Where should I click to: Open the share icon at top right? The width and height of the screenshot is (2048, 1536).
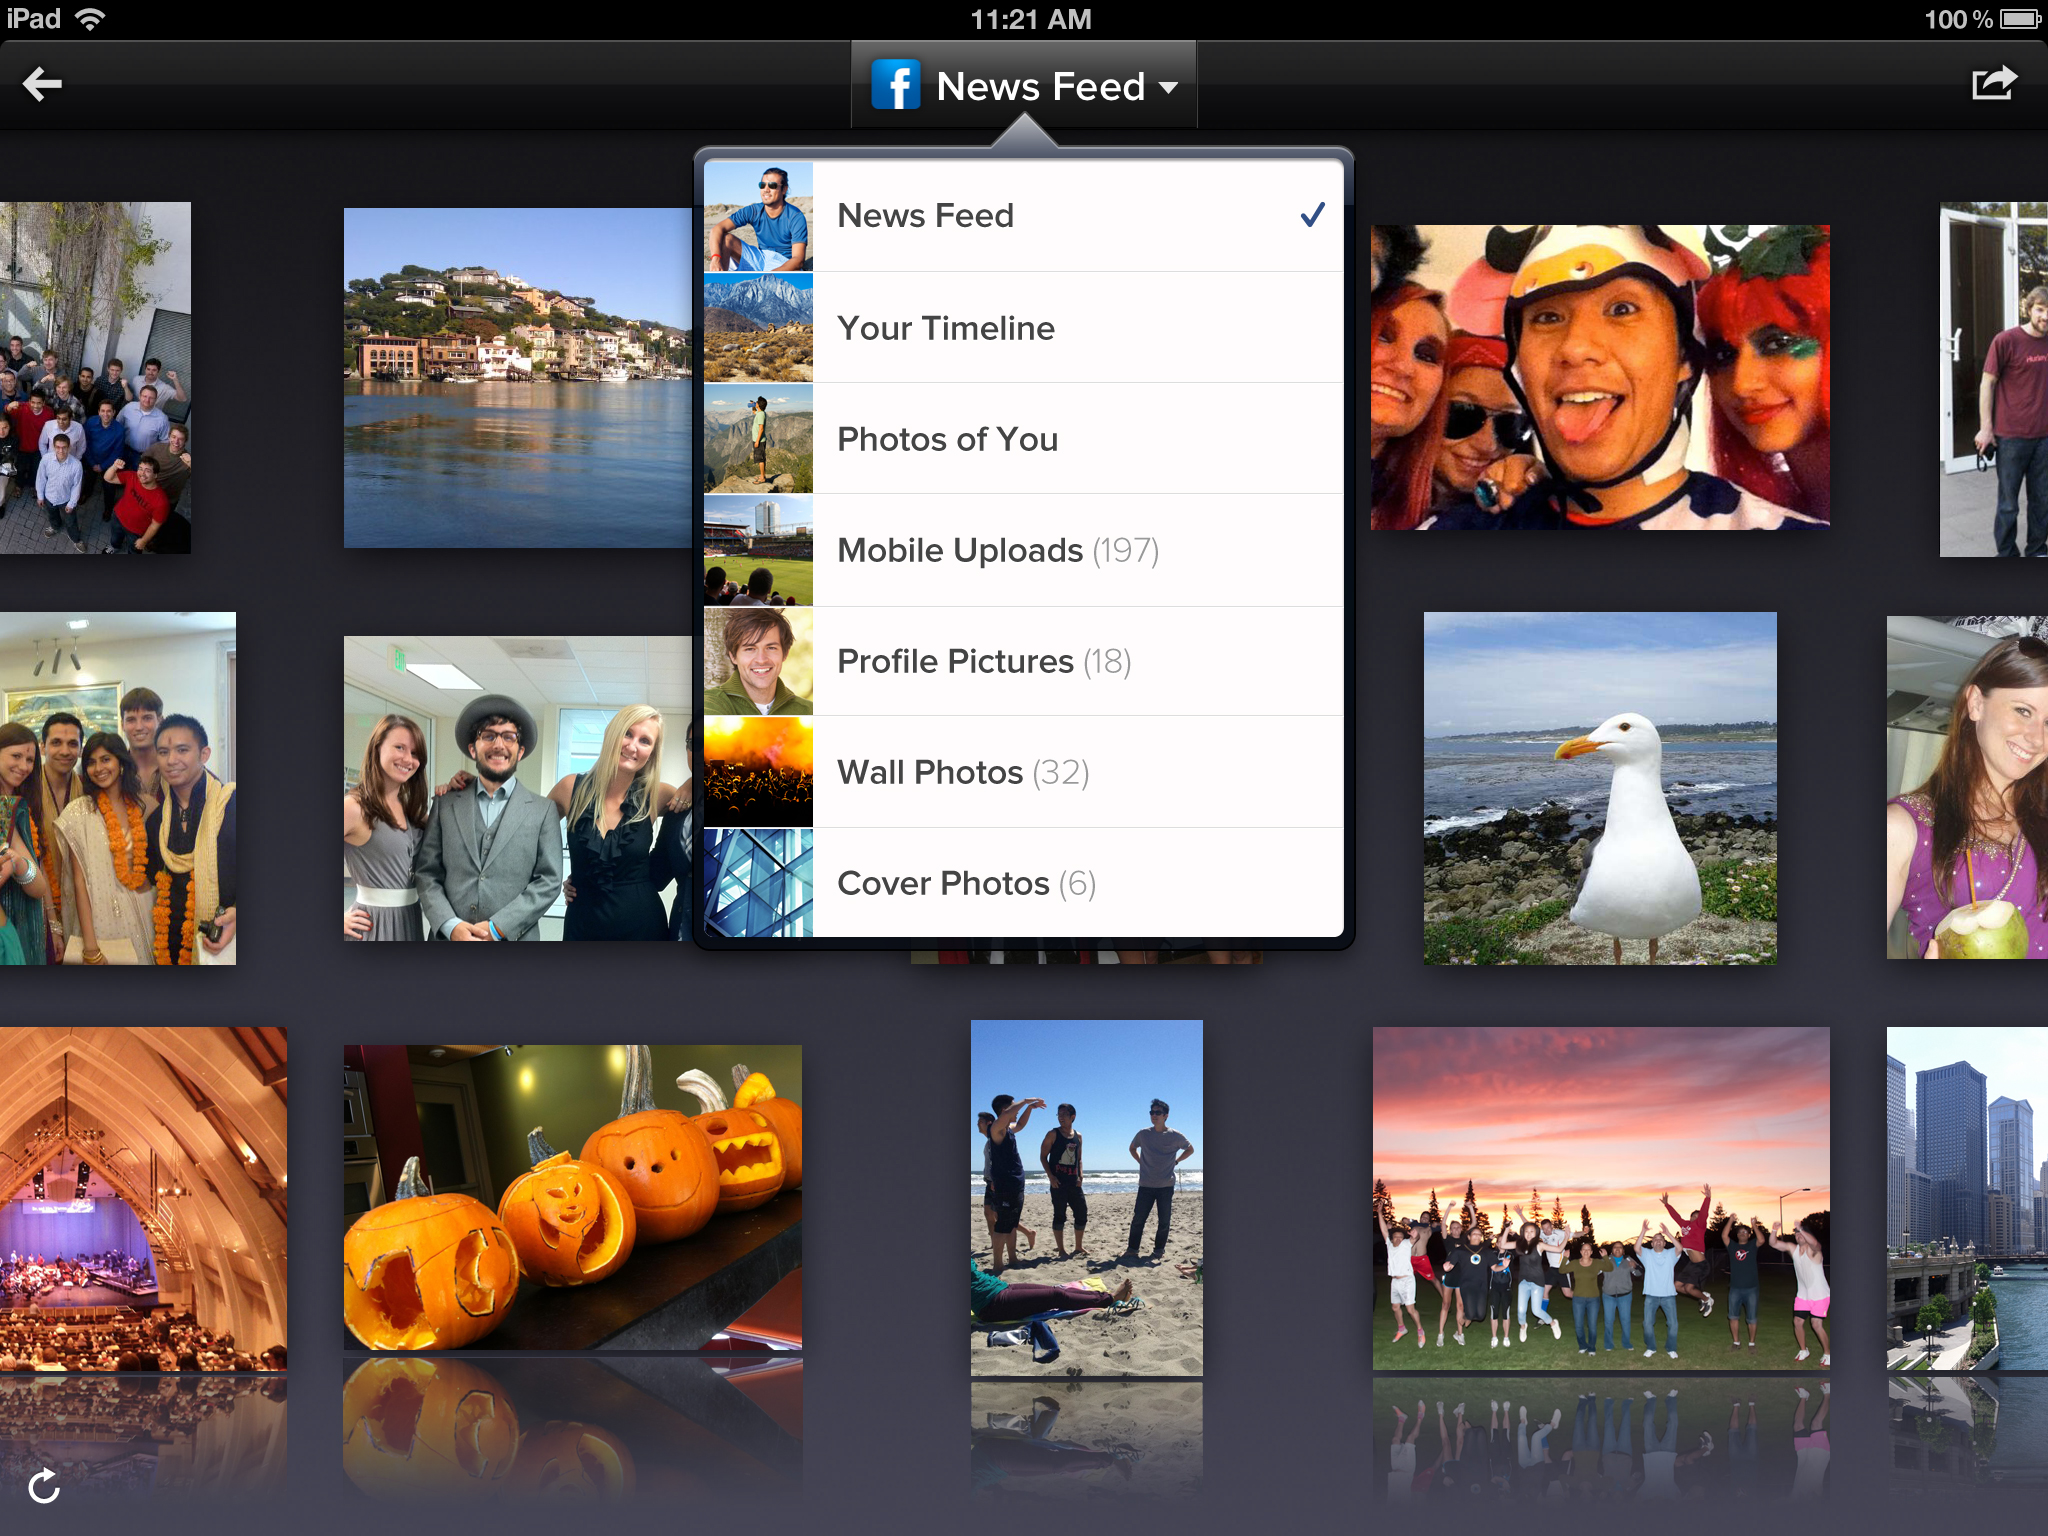point(1993,84)
